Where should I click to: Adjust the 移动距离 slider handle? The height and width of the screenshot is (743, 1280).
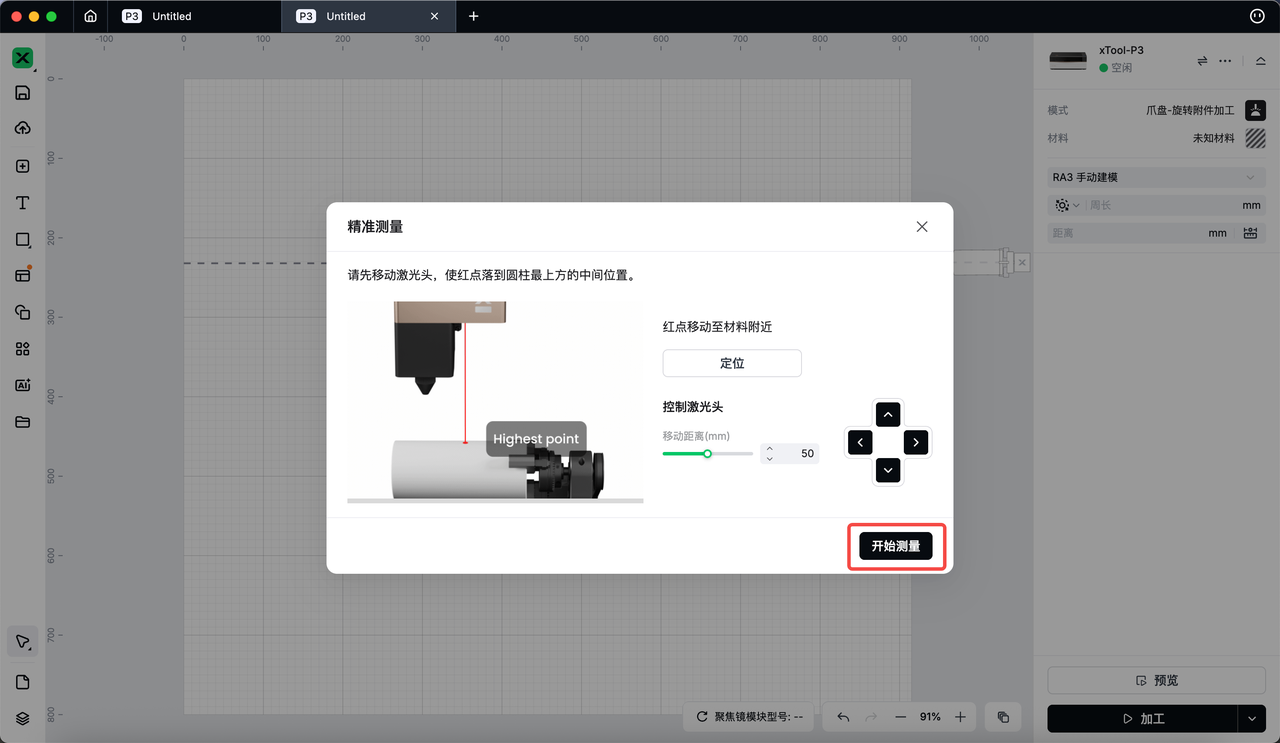click(x=707, y=454)
